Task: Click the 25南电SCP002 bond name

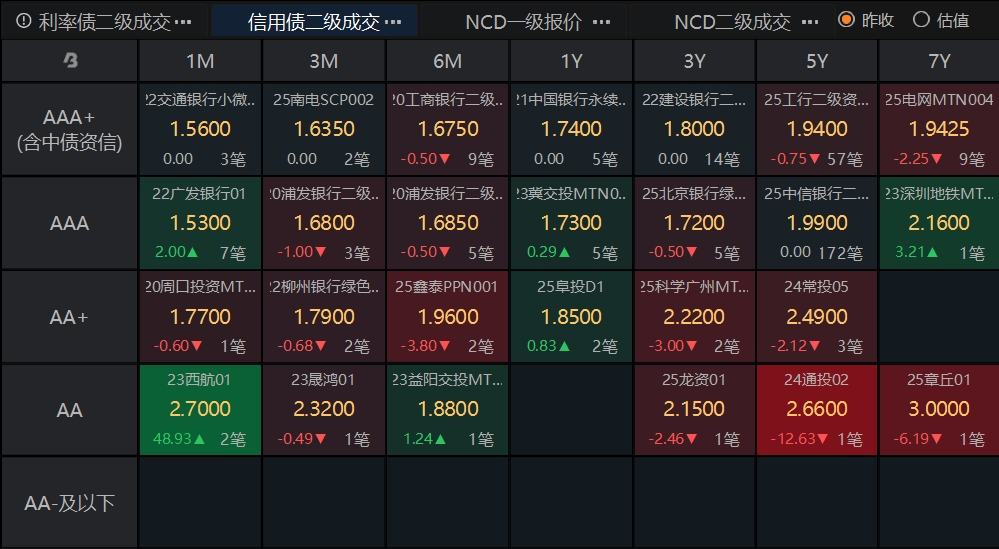Action: (324, 100)
